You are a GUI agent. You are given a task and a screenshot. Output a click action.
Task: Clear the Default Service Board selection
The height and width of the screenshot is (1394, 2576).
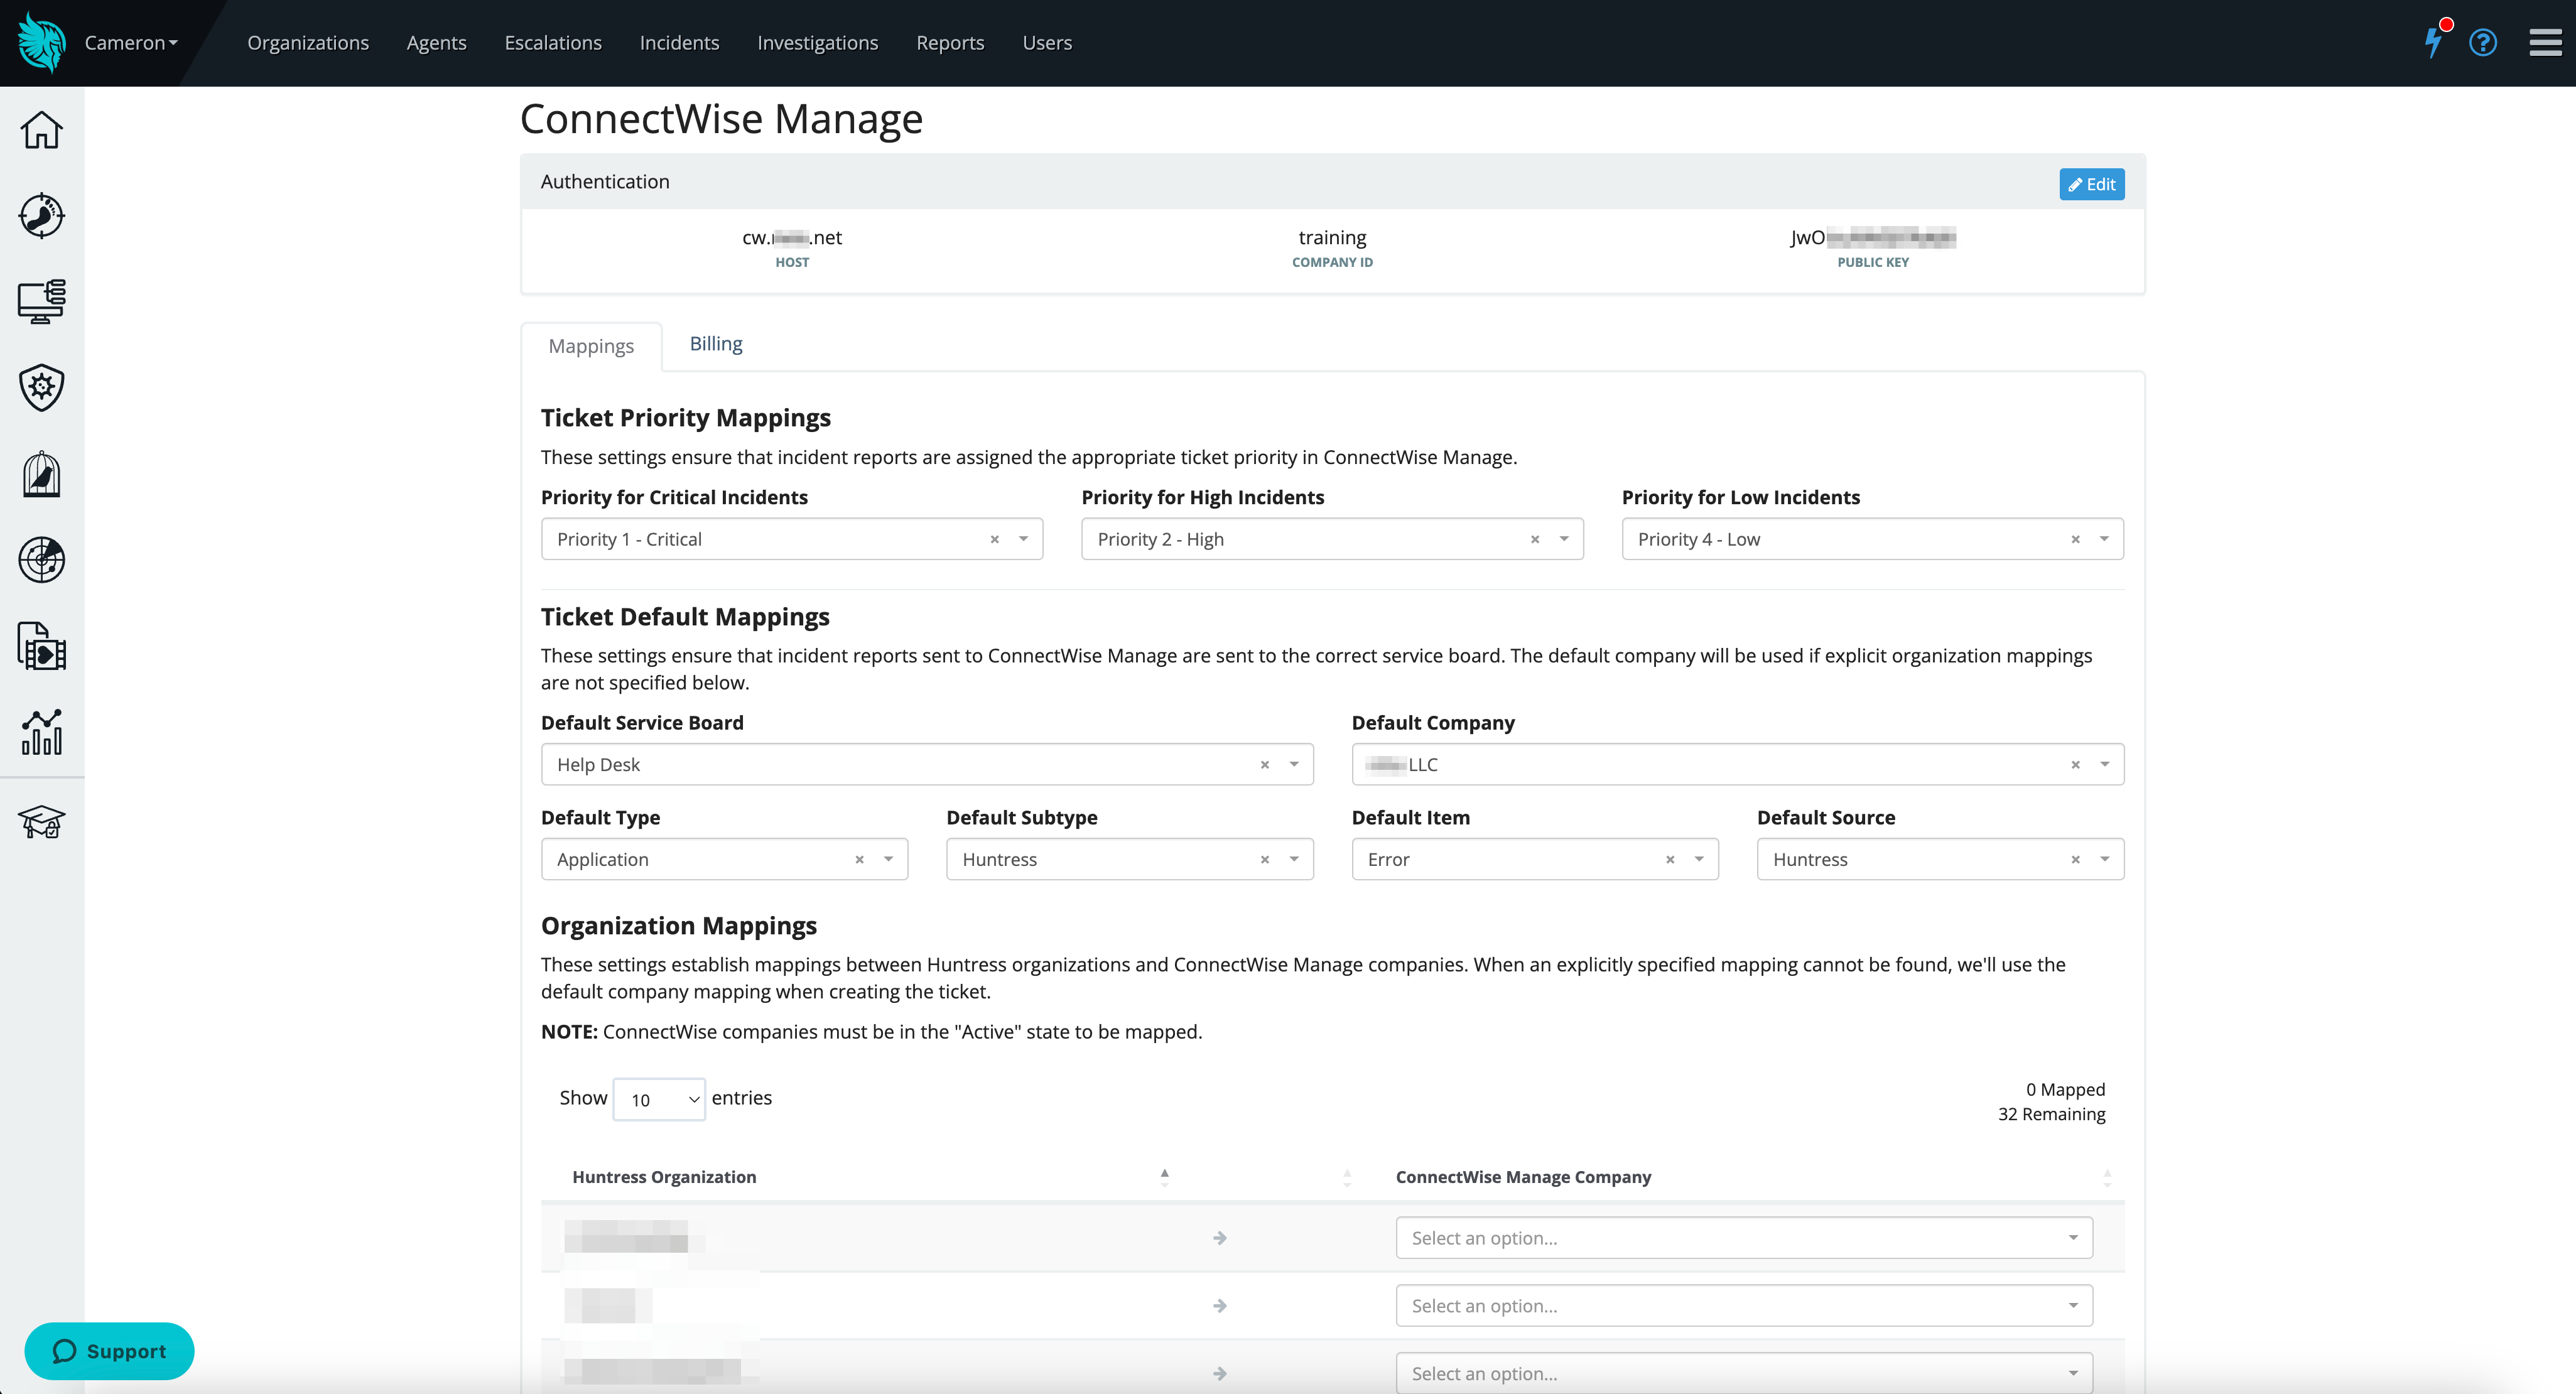click(x=1264, y=765)
